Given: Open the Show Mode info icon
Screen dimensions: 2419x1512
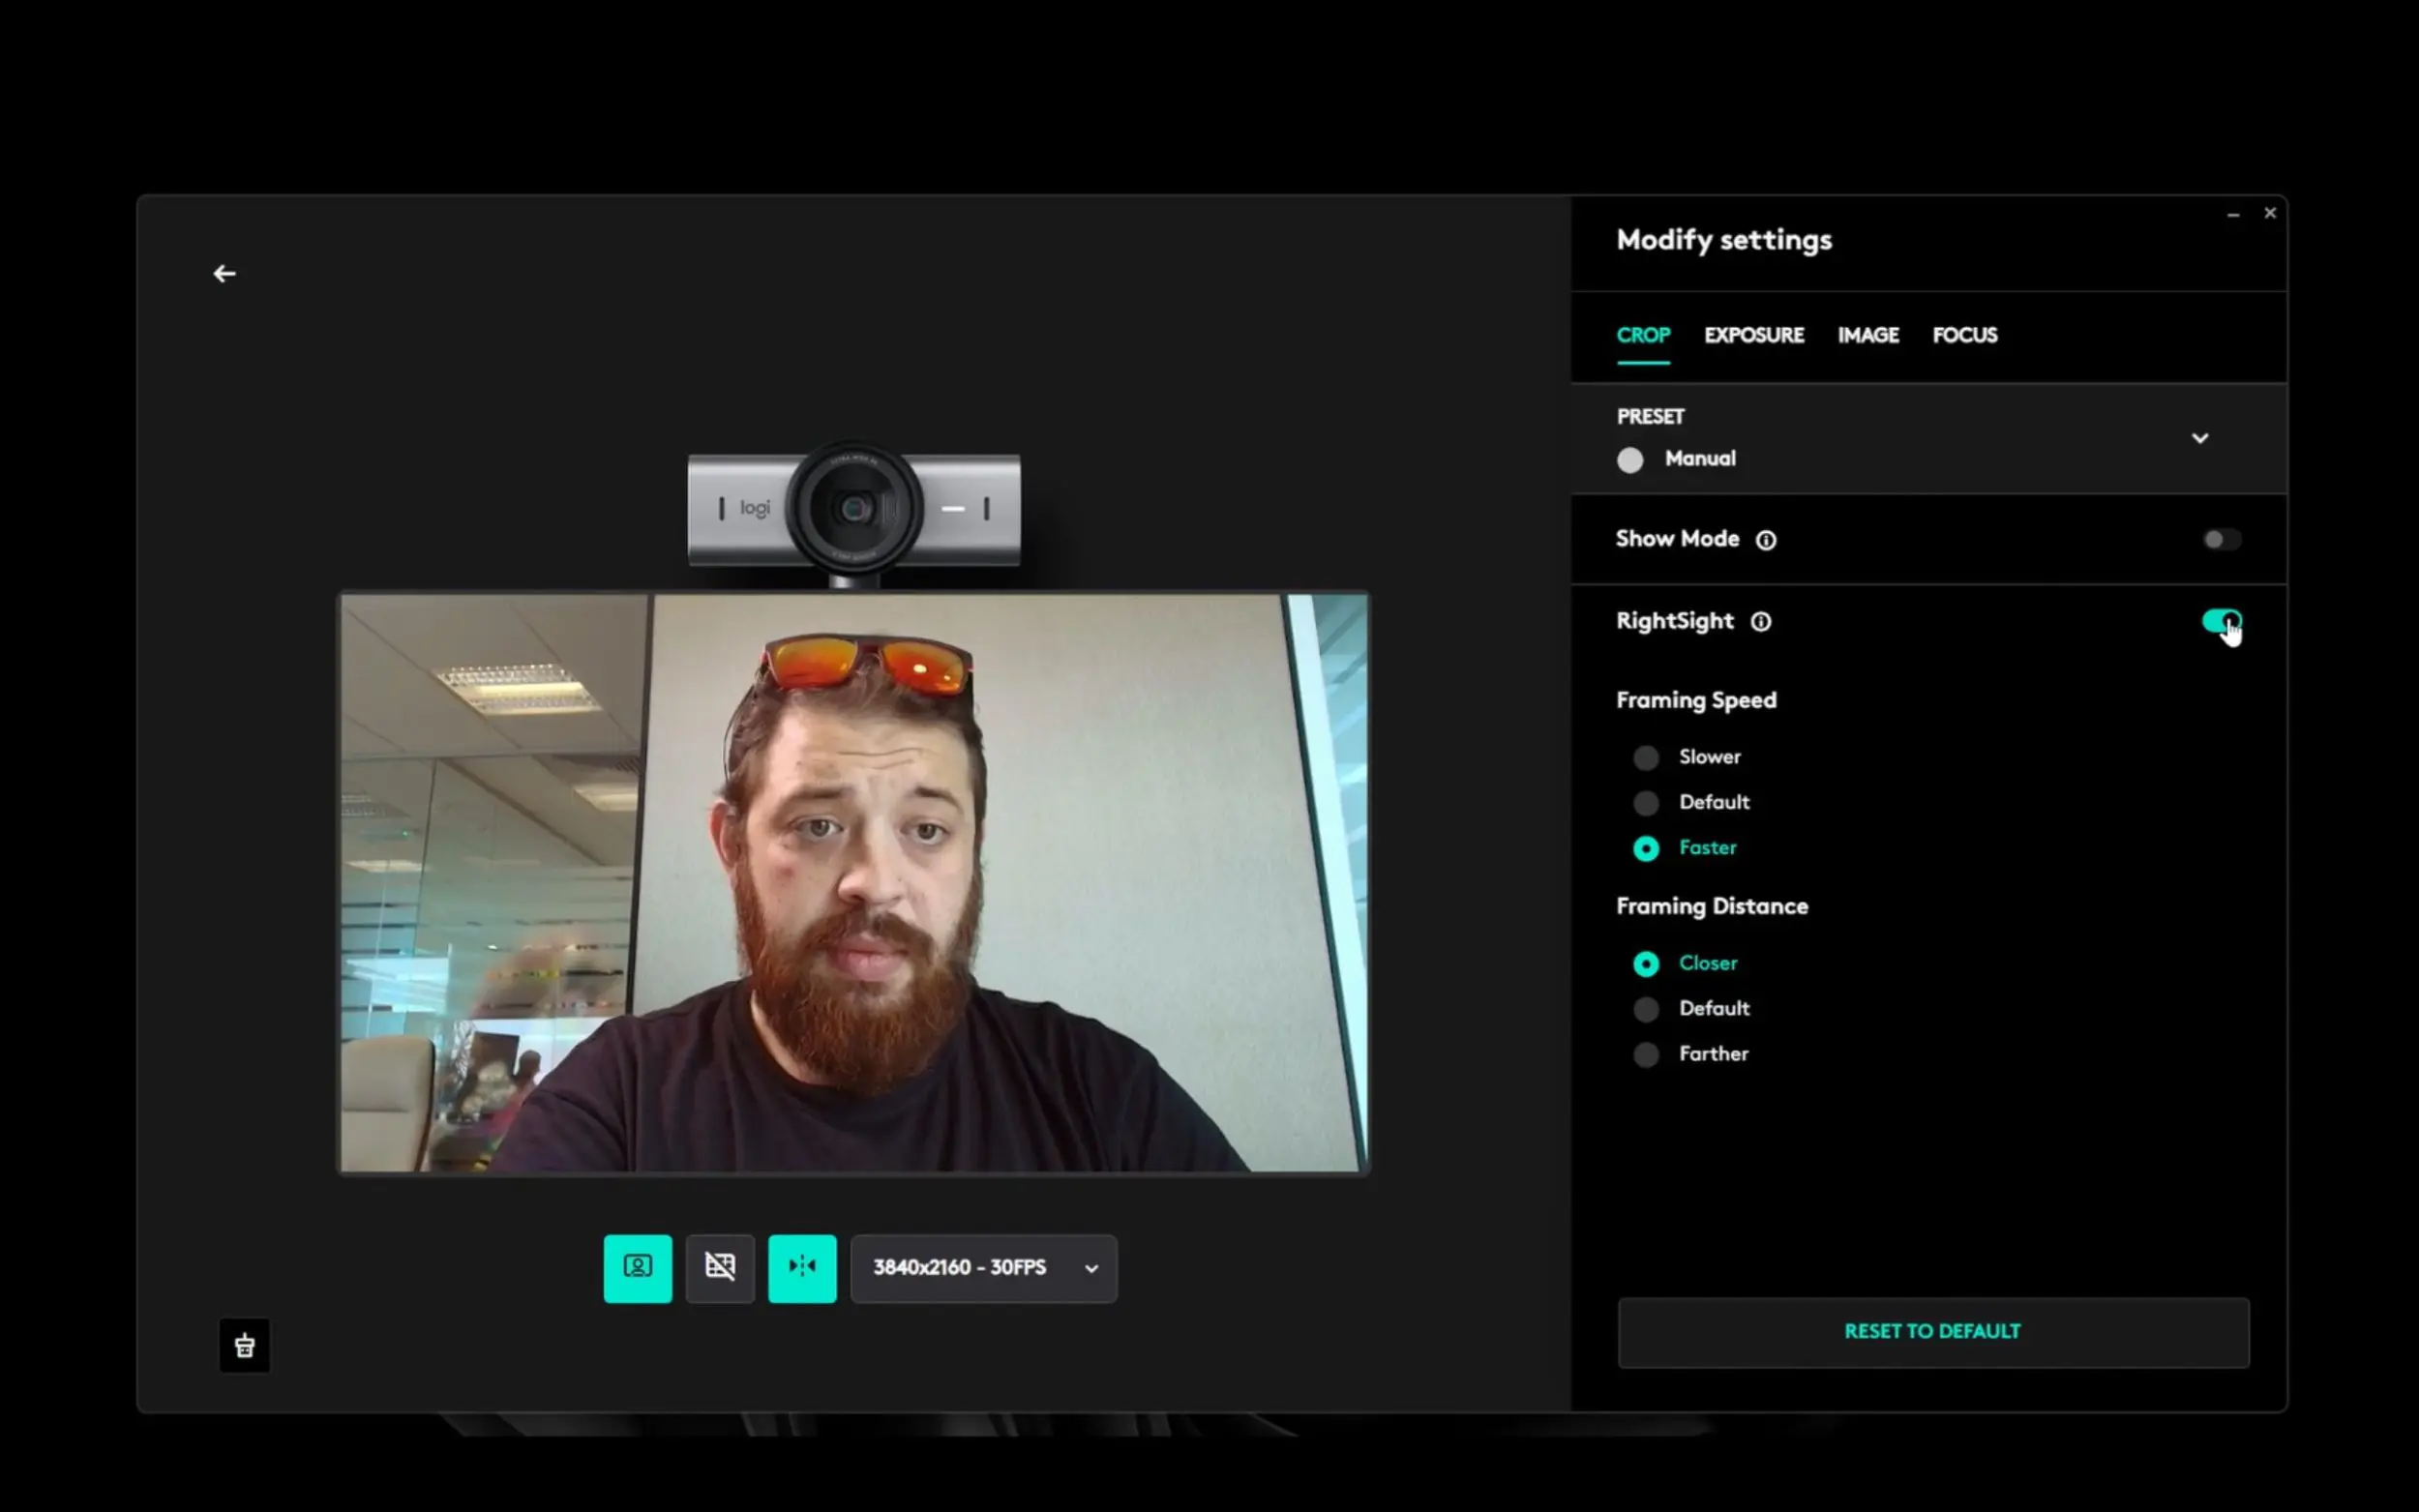Looking at the screenshot, I should coord(1766,540).
